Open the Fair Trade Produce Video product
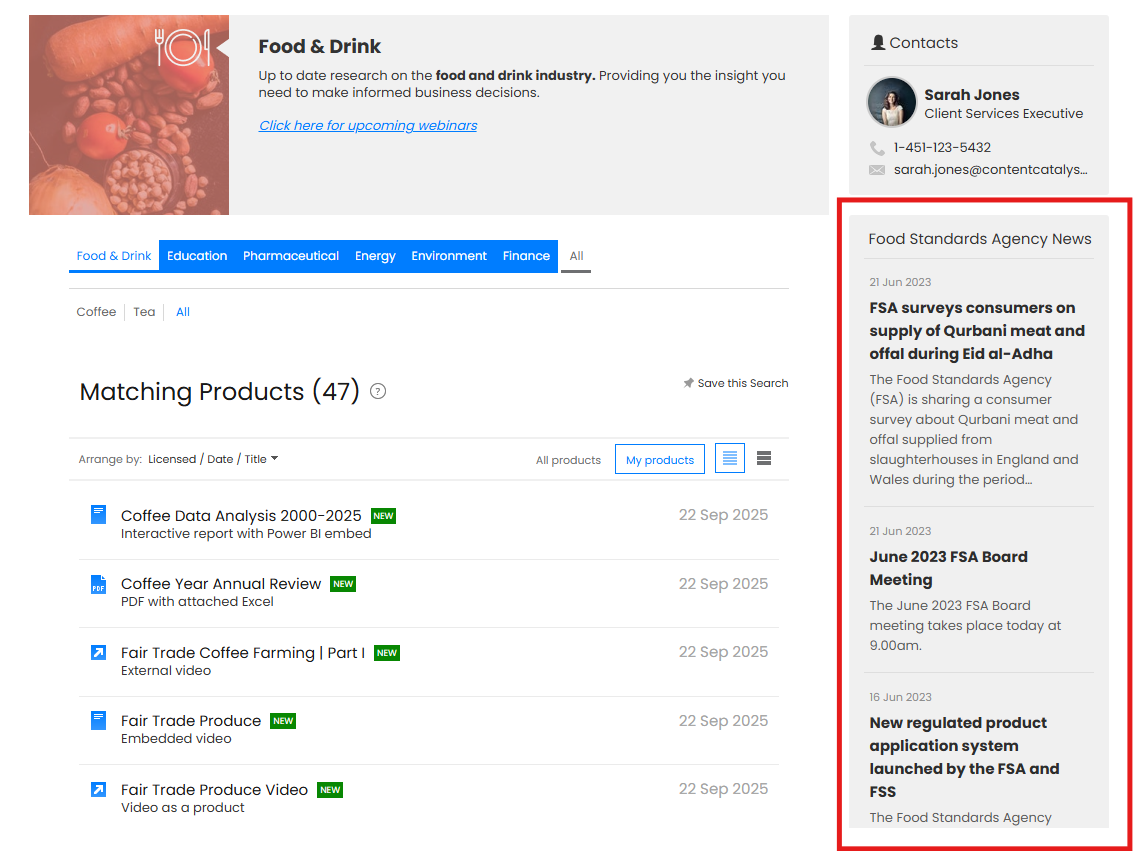Image resolution: width=1133 pixels, height=851 pixels. pos(214,790)
